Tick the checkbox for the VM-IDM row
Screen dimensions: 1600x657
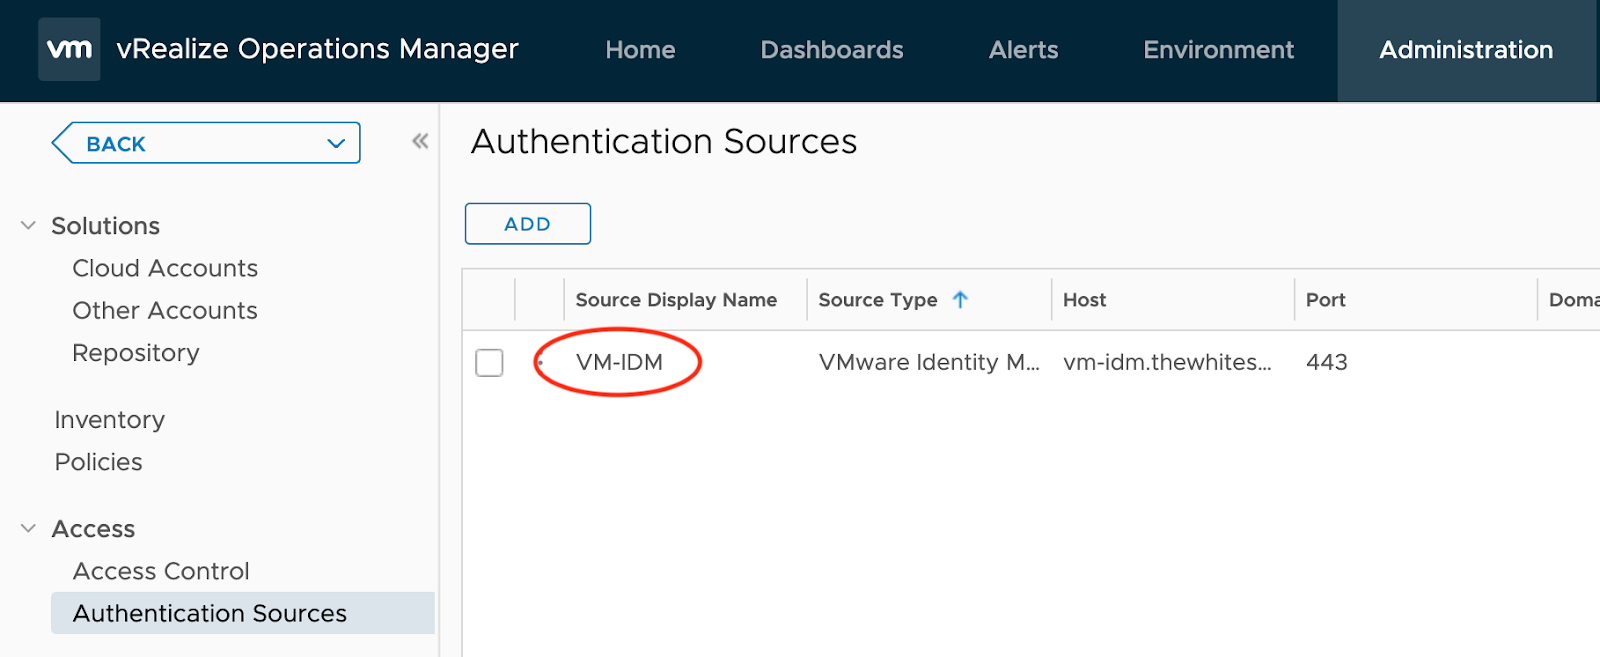[489, 362]
